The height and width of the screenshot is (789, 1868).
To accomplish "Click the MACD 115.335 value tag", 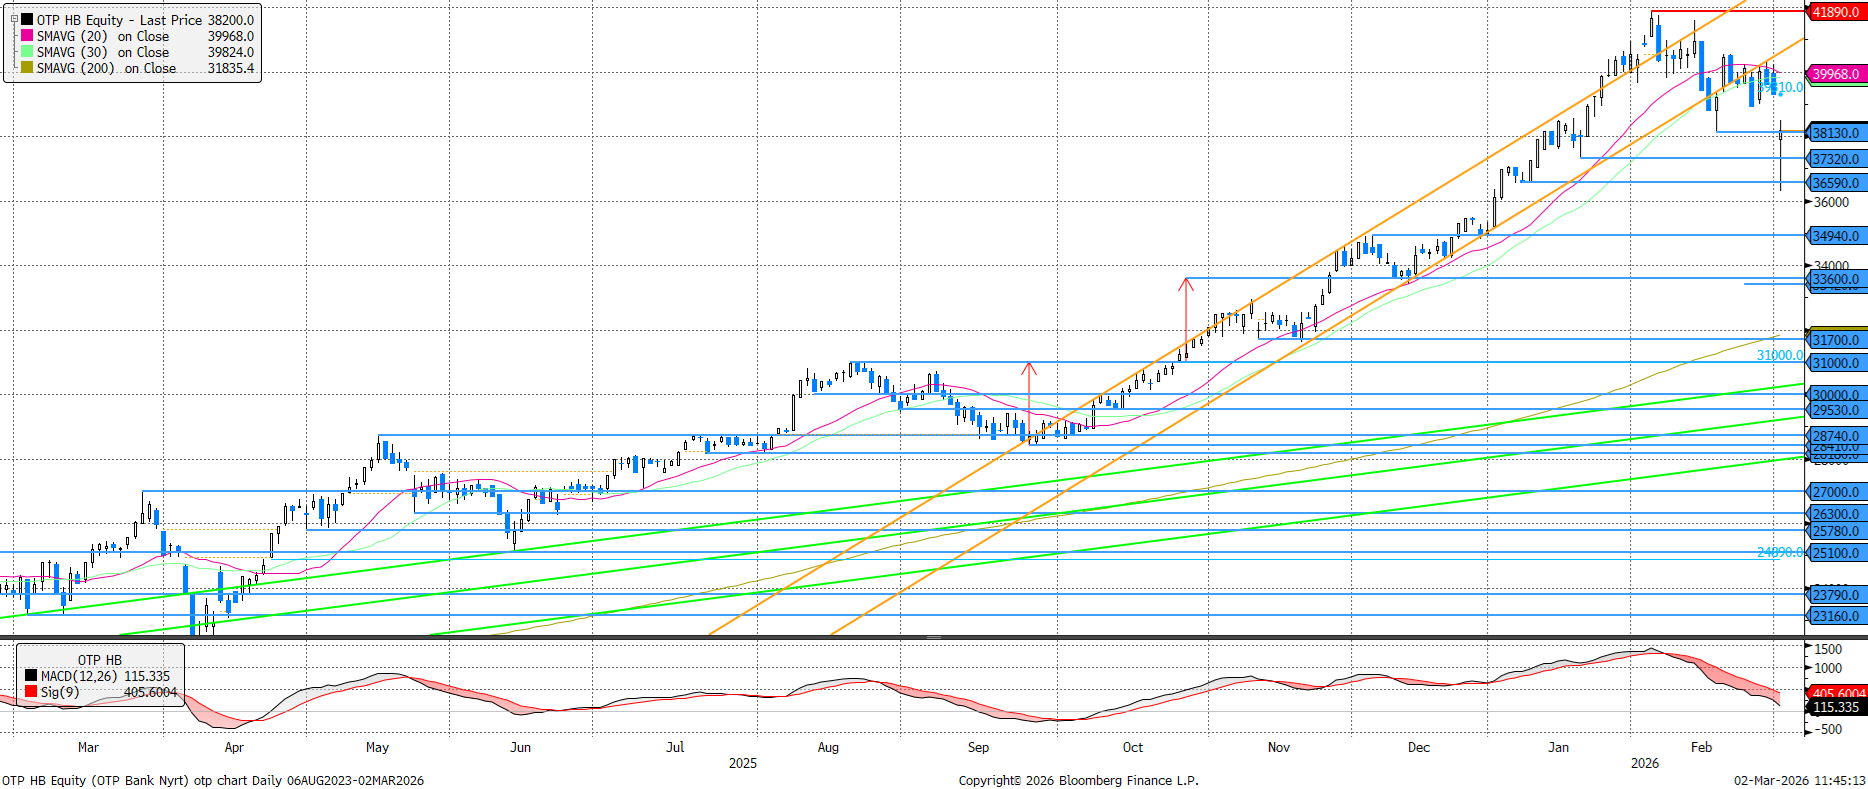I will [1836, 707].
